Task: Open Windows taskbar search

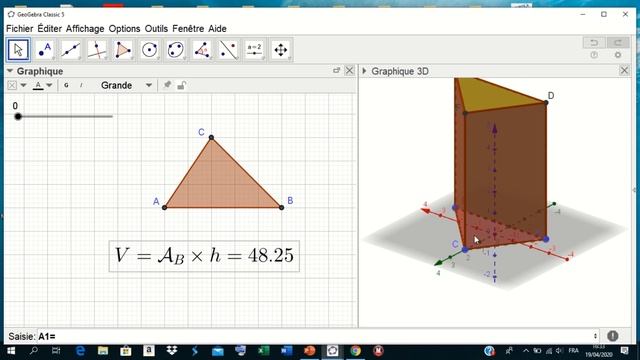Action: (x=34, y=351)
